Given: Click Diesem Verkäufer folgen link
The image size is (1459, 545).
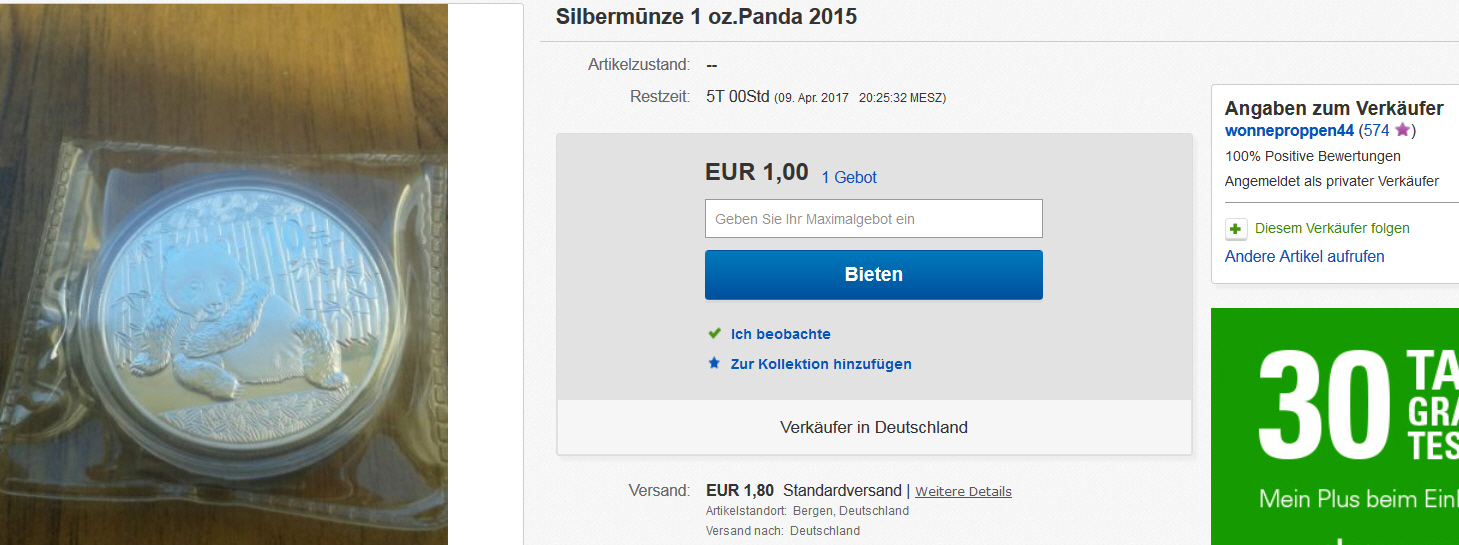Looking at the screenshot, I should [1332, 228].
